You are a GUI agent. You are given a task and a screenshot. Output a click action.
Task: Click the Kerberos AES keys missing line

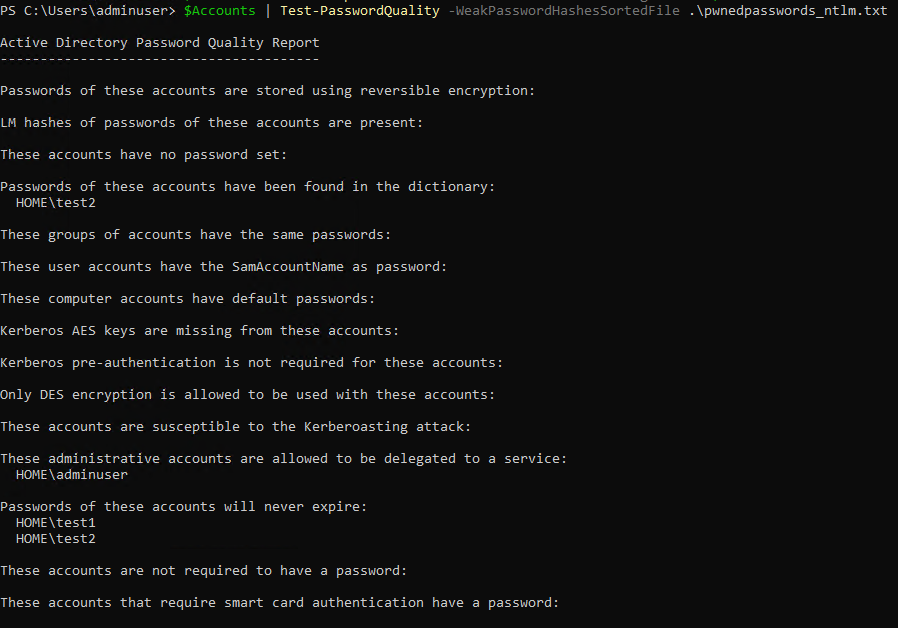(x=199, y=330)
